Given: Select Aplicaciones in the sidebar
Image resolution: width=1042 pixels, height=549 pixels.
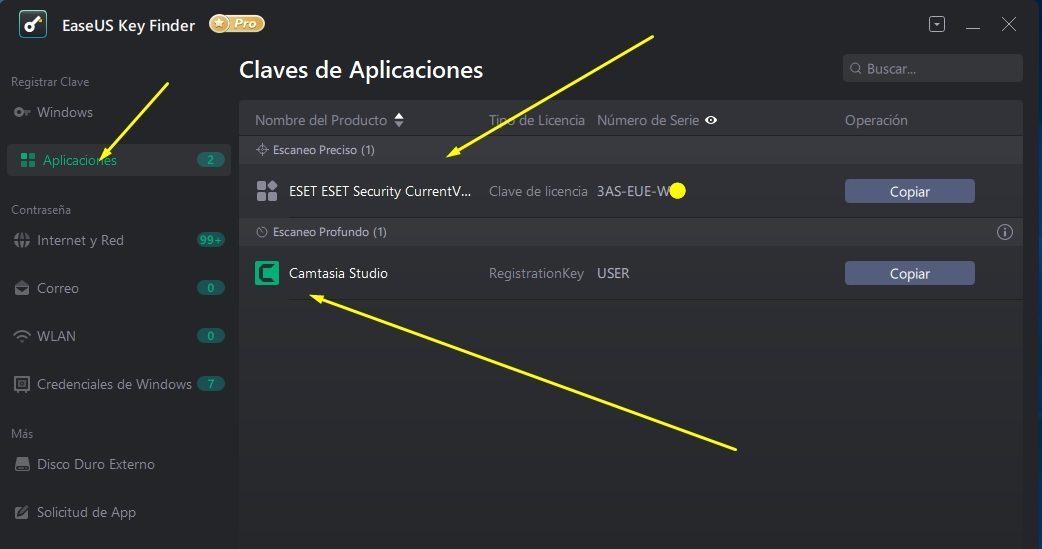Looking at the screenshot, I should coord(118,160).
